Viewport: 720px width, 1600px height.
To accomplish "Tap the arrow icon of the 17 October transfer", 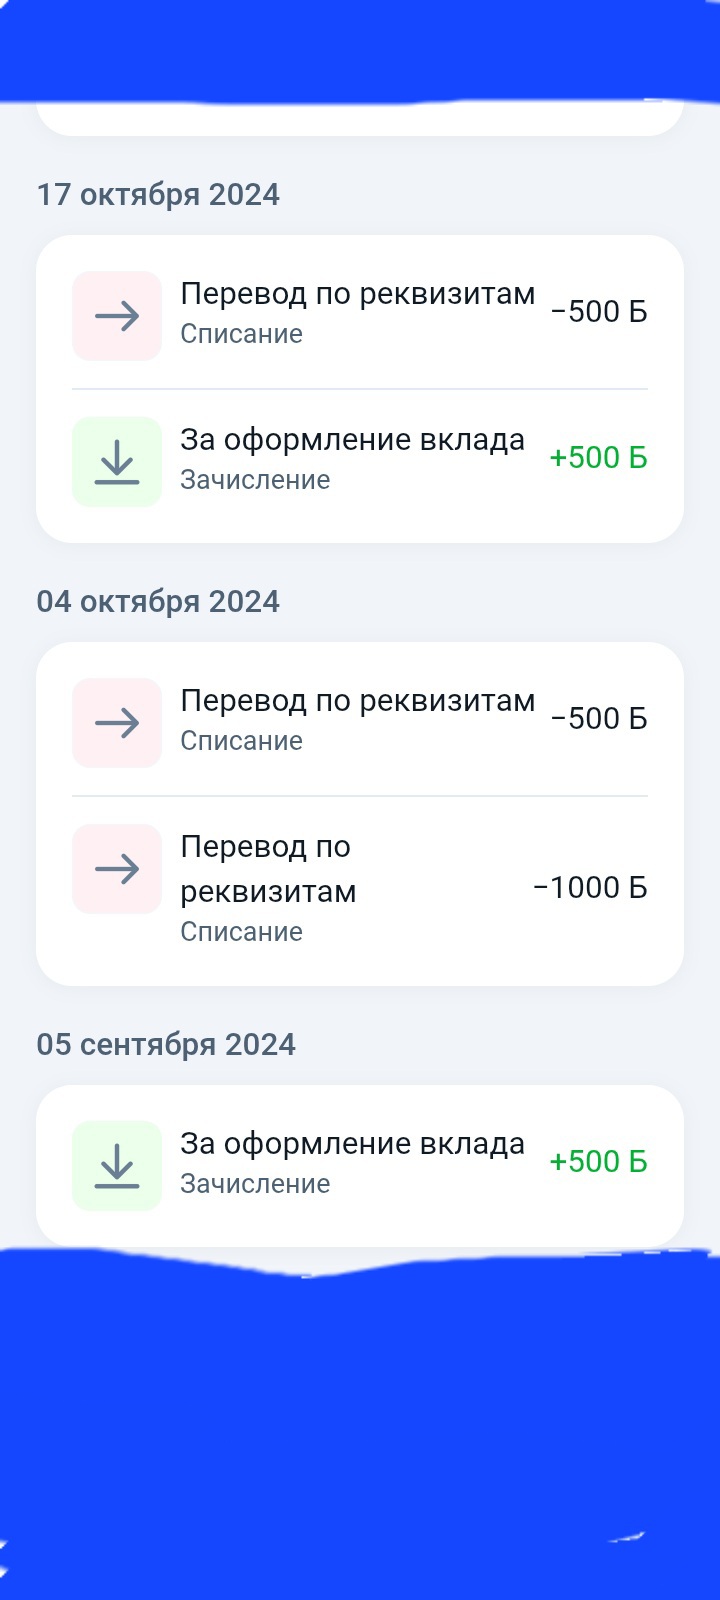I will 117,316.
